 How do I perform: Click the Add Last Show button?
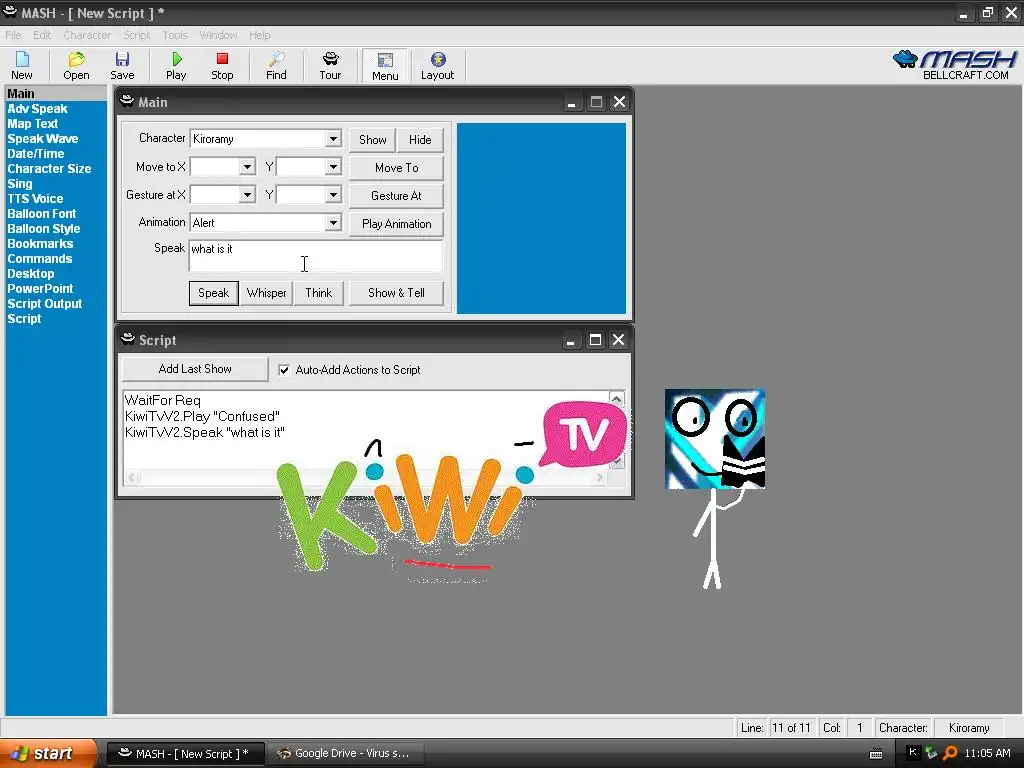[195, 369]
